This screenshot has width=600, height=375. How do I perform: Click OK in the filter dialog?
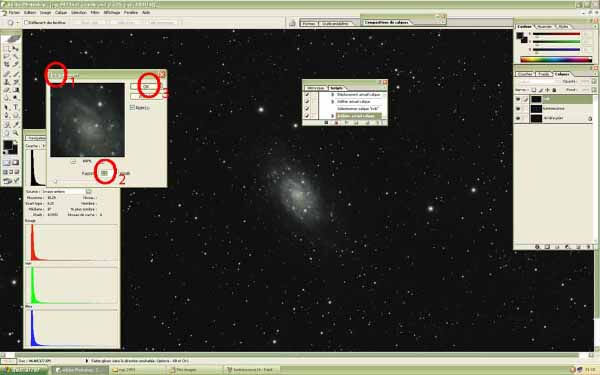coord(145,86)
